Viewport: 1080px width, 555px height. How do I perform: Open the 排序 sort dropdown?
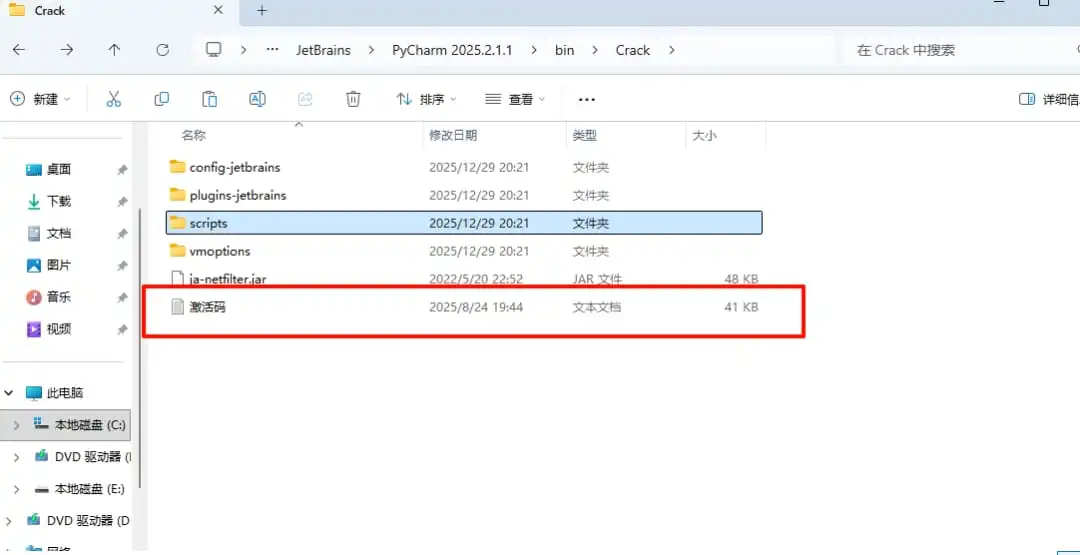426,99
